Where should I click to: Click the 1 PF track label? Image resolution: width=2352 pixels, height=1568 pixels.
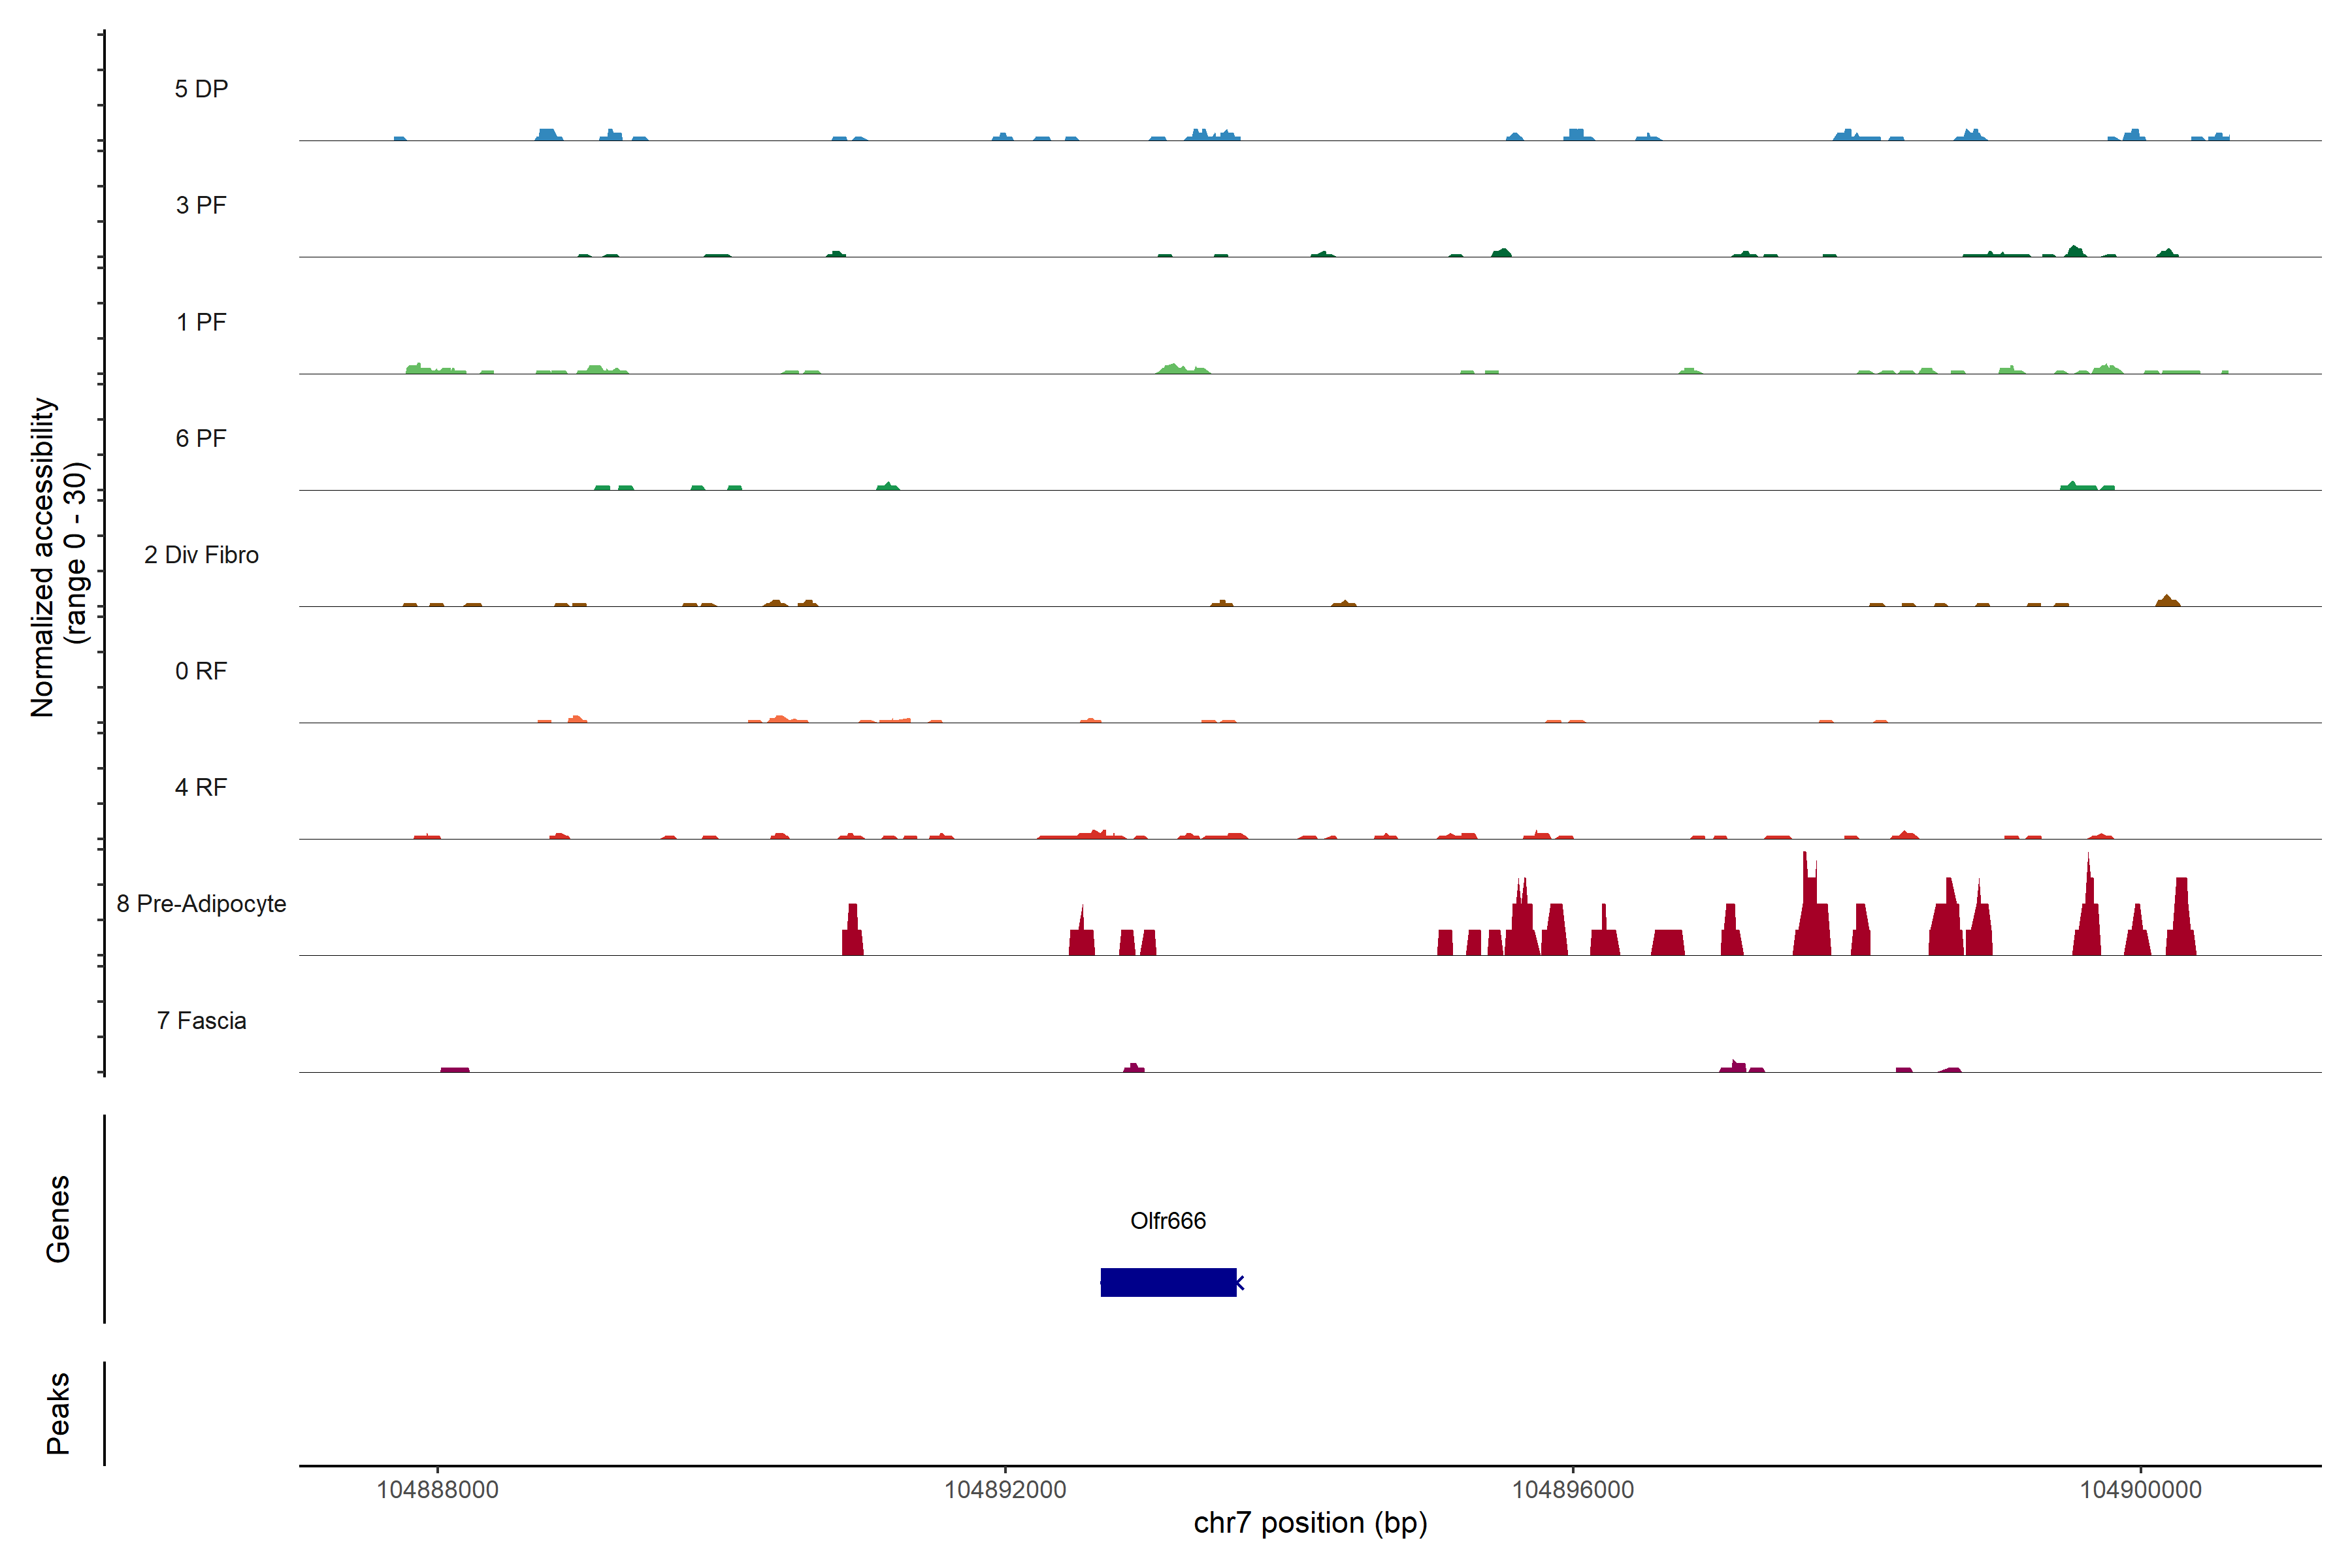tap(201, 322)
